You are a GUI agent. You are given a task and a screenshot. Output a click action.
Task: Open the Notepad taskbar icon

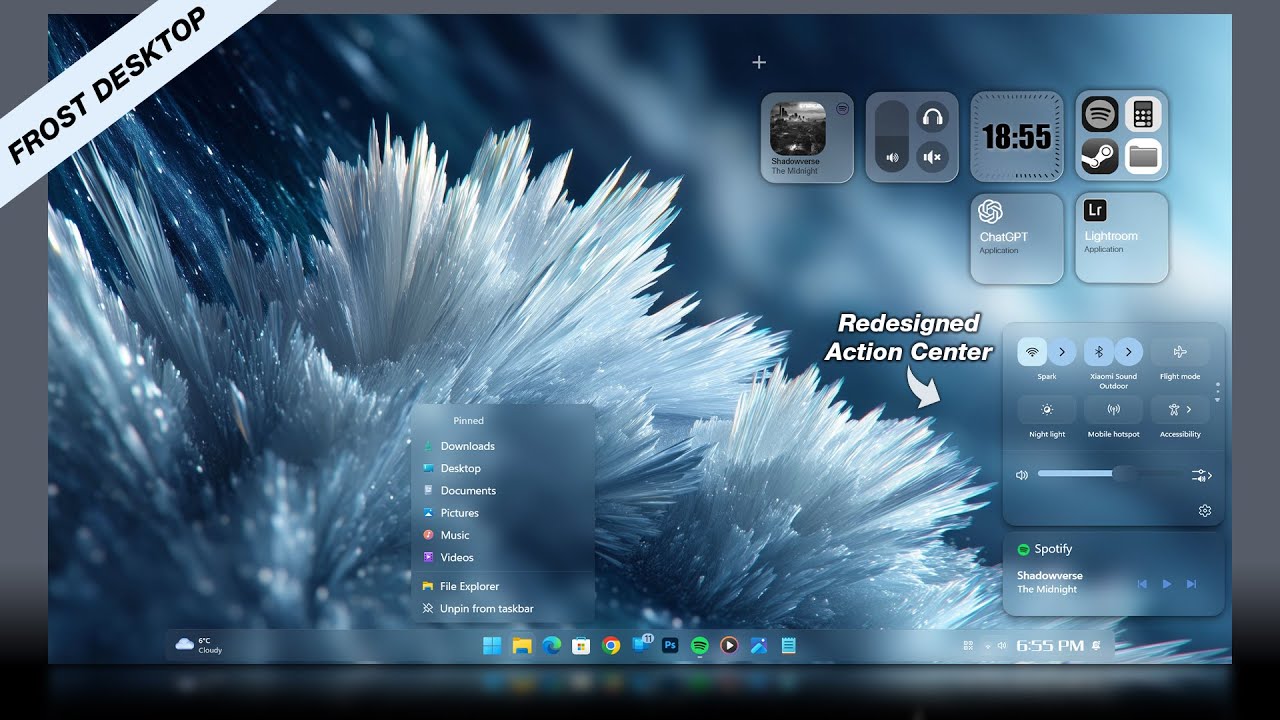coord(788,646)
